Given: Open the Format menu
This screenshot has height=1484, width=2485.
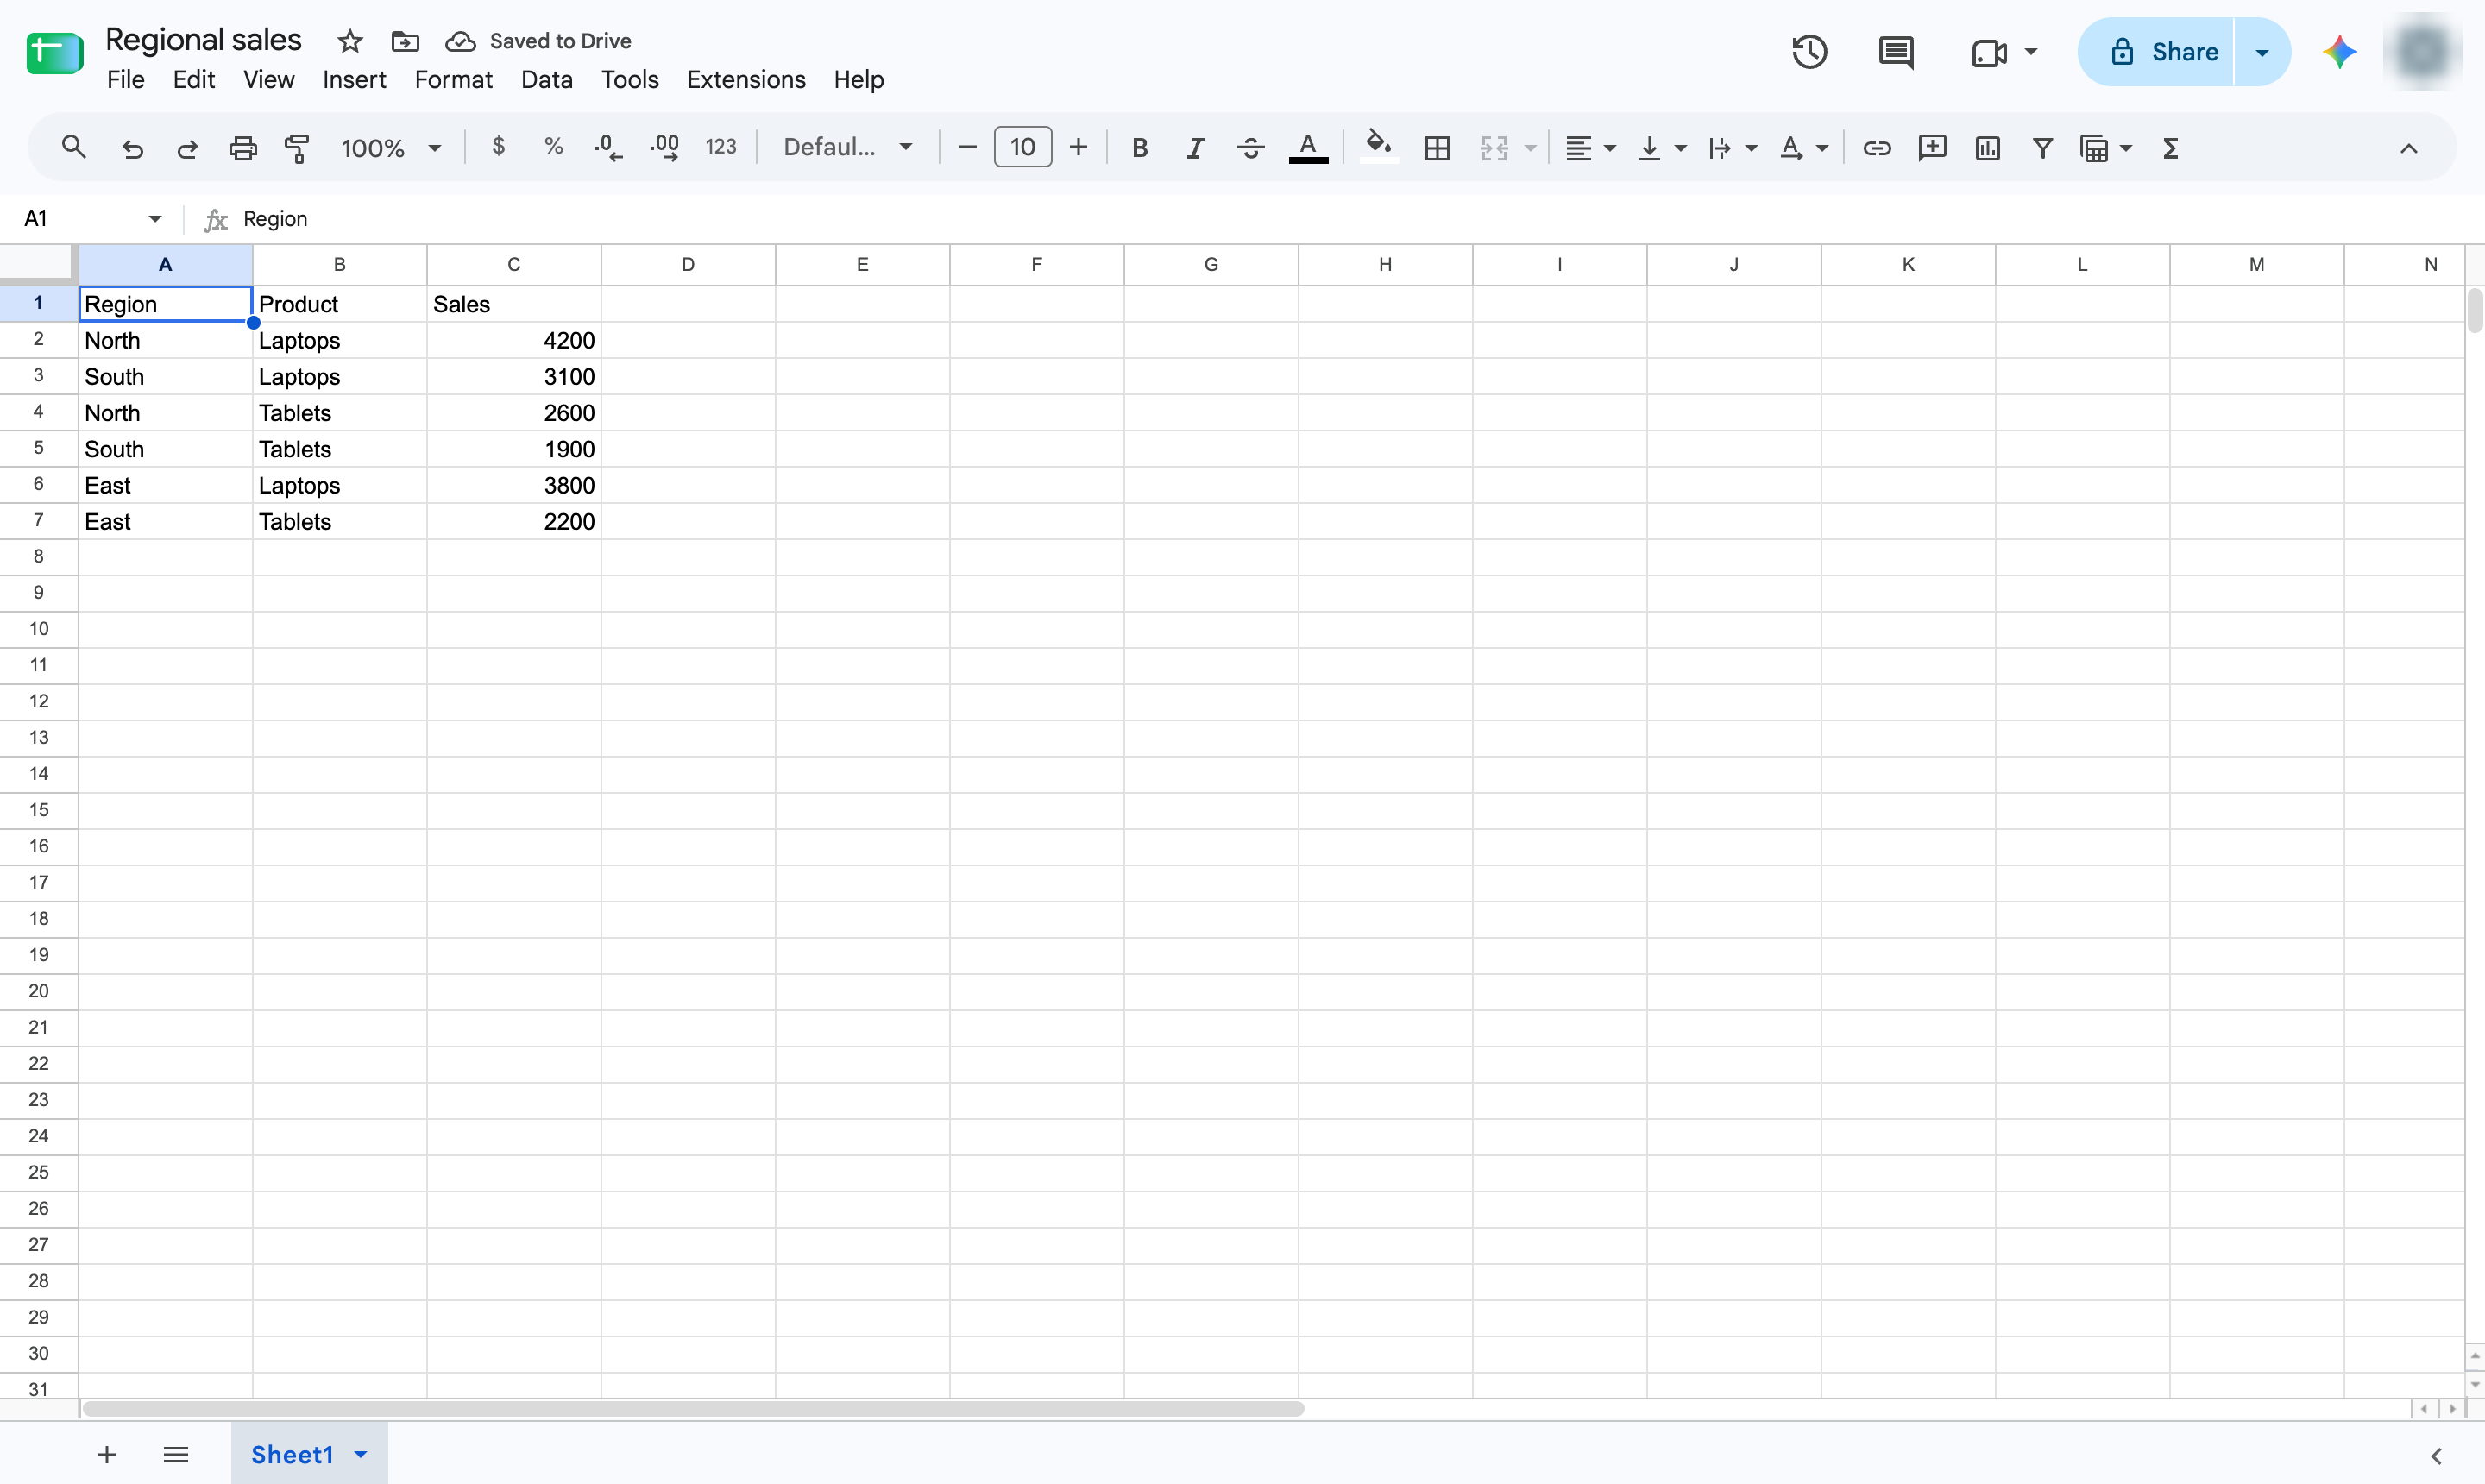Looking at the screenshot, I should [x=453, y=80].
